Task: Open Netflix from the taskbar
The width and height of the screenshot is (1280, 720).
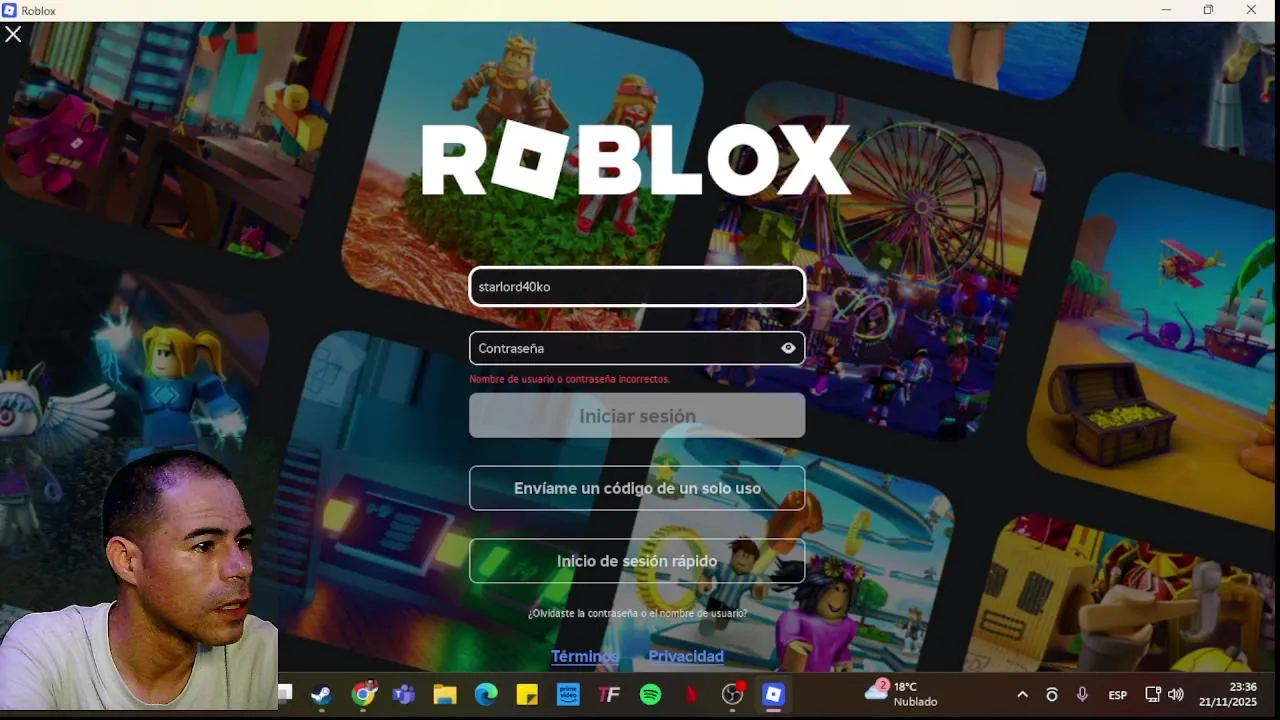Action: pos(691,694)
